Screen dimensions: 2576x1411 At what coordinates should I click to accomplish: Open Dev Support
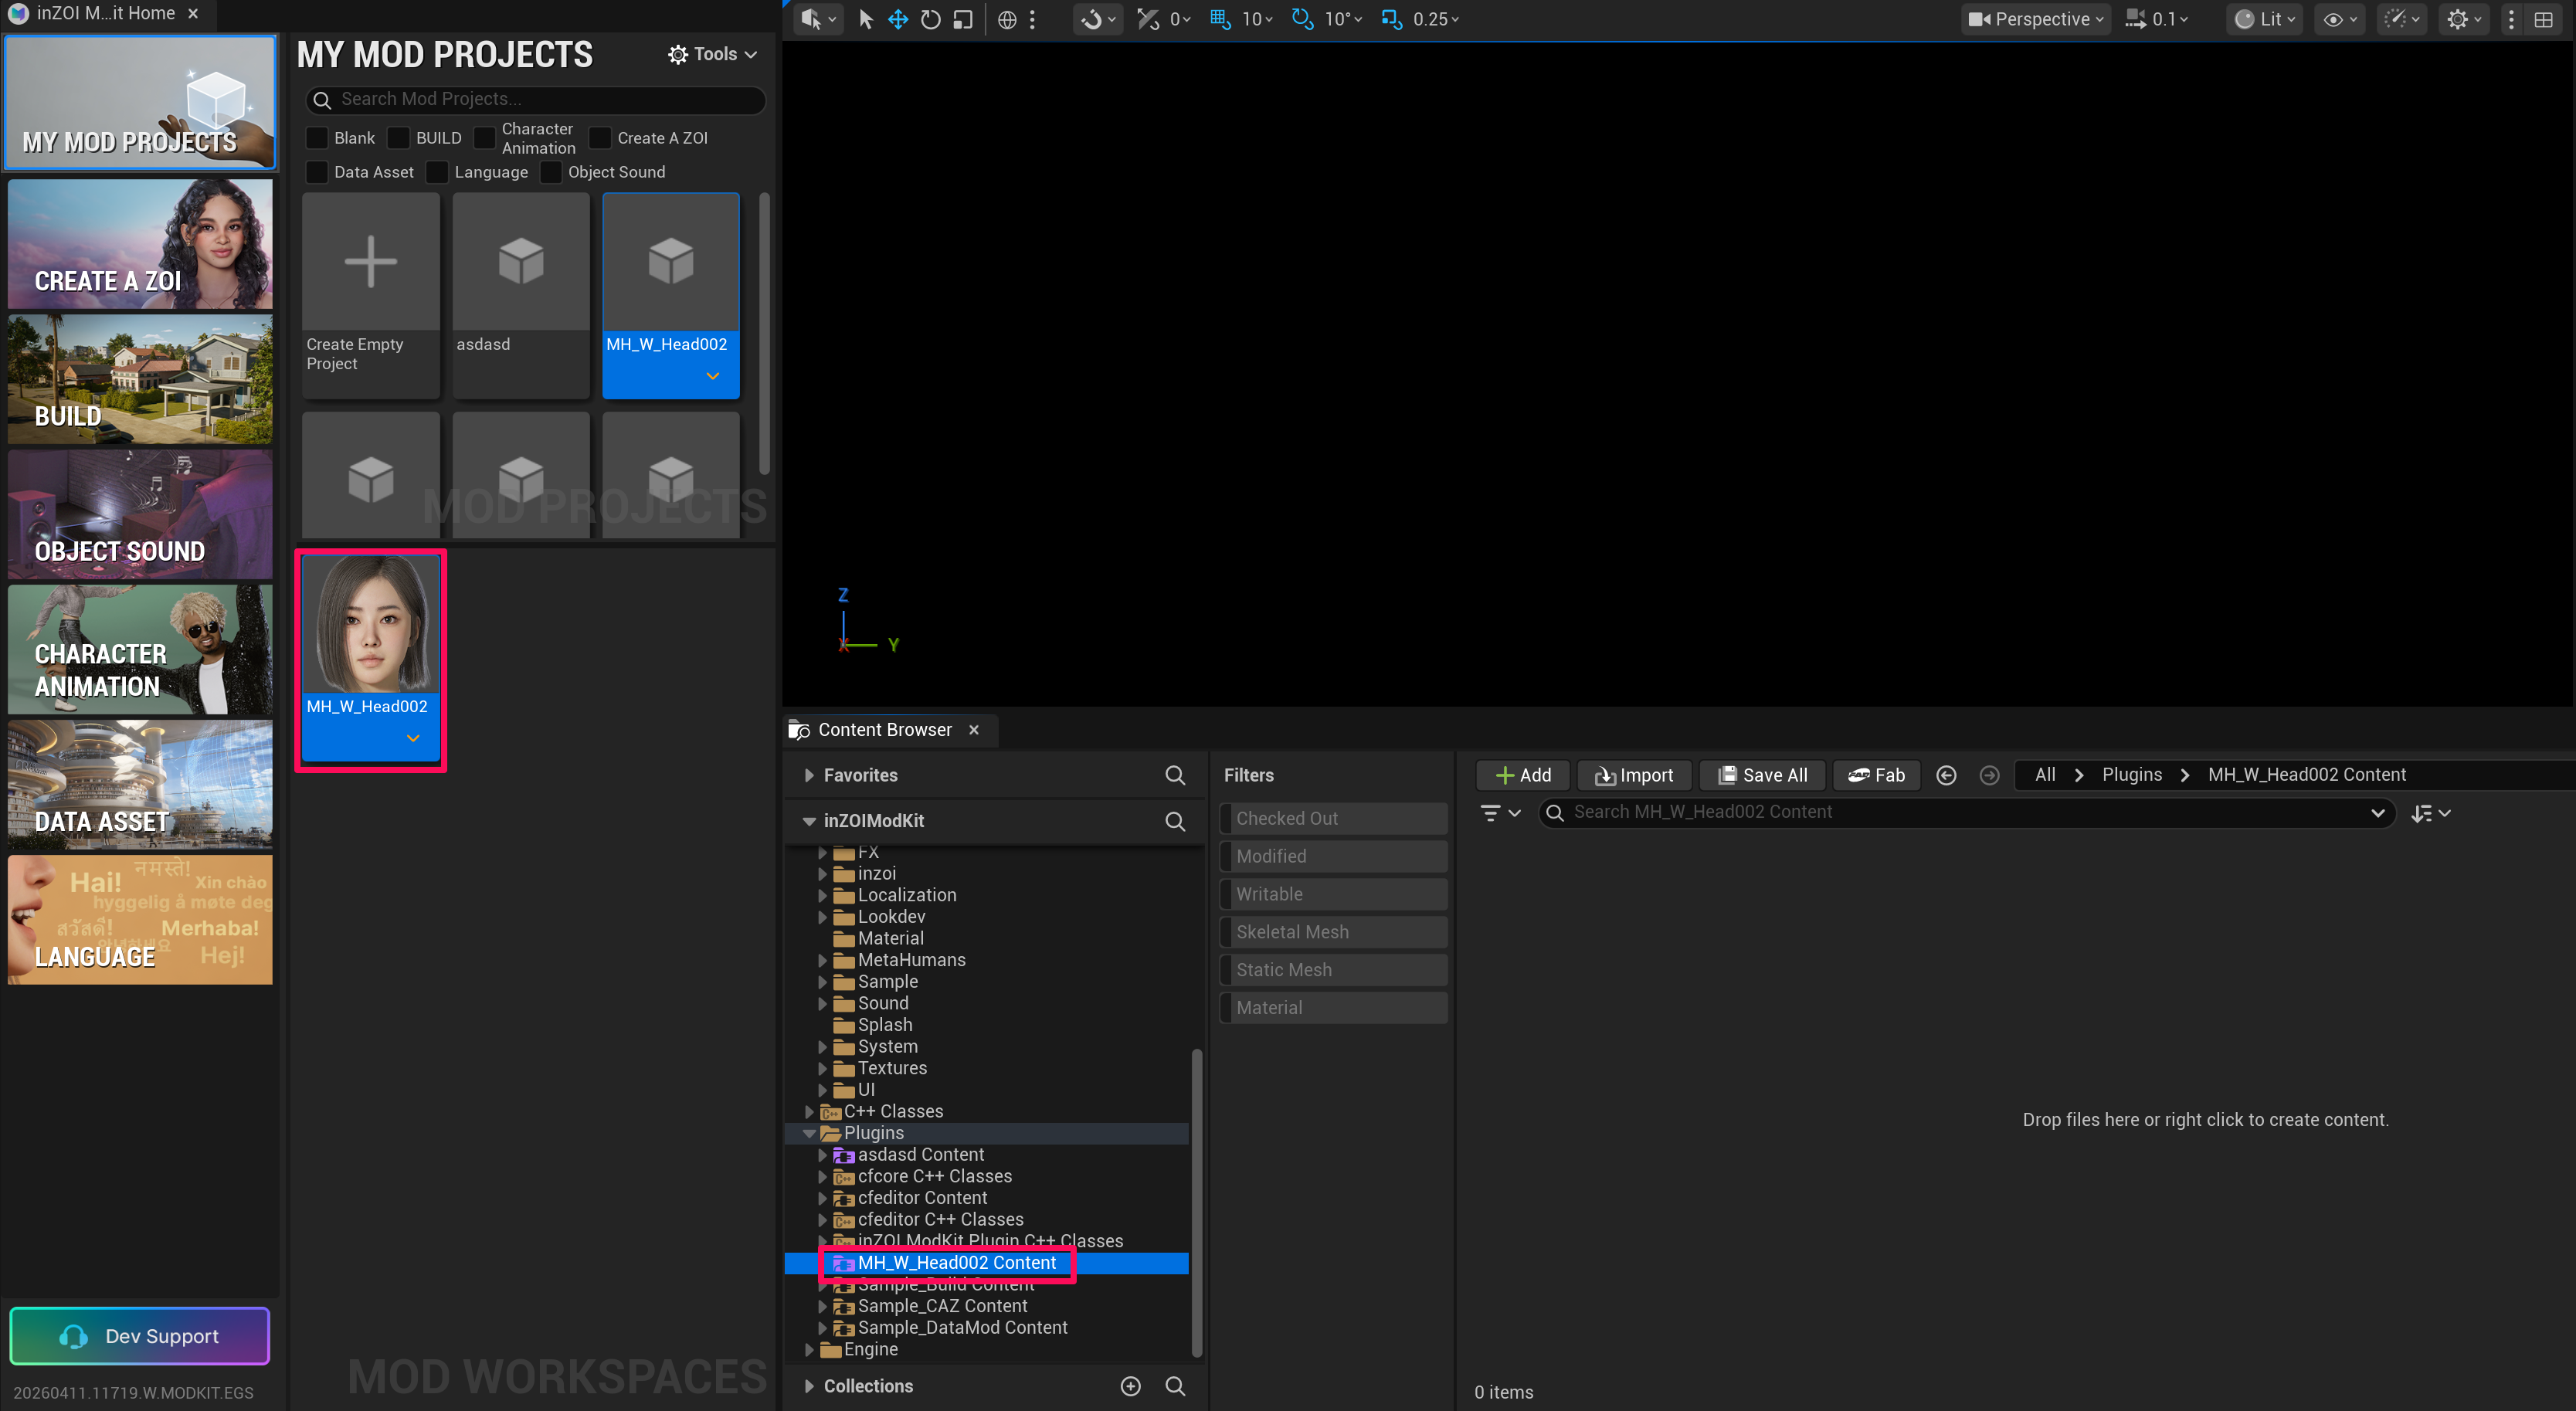(x=139, y=1335)
